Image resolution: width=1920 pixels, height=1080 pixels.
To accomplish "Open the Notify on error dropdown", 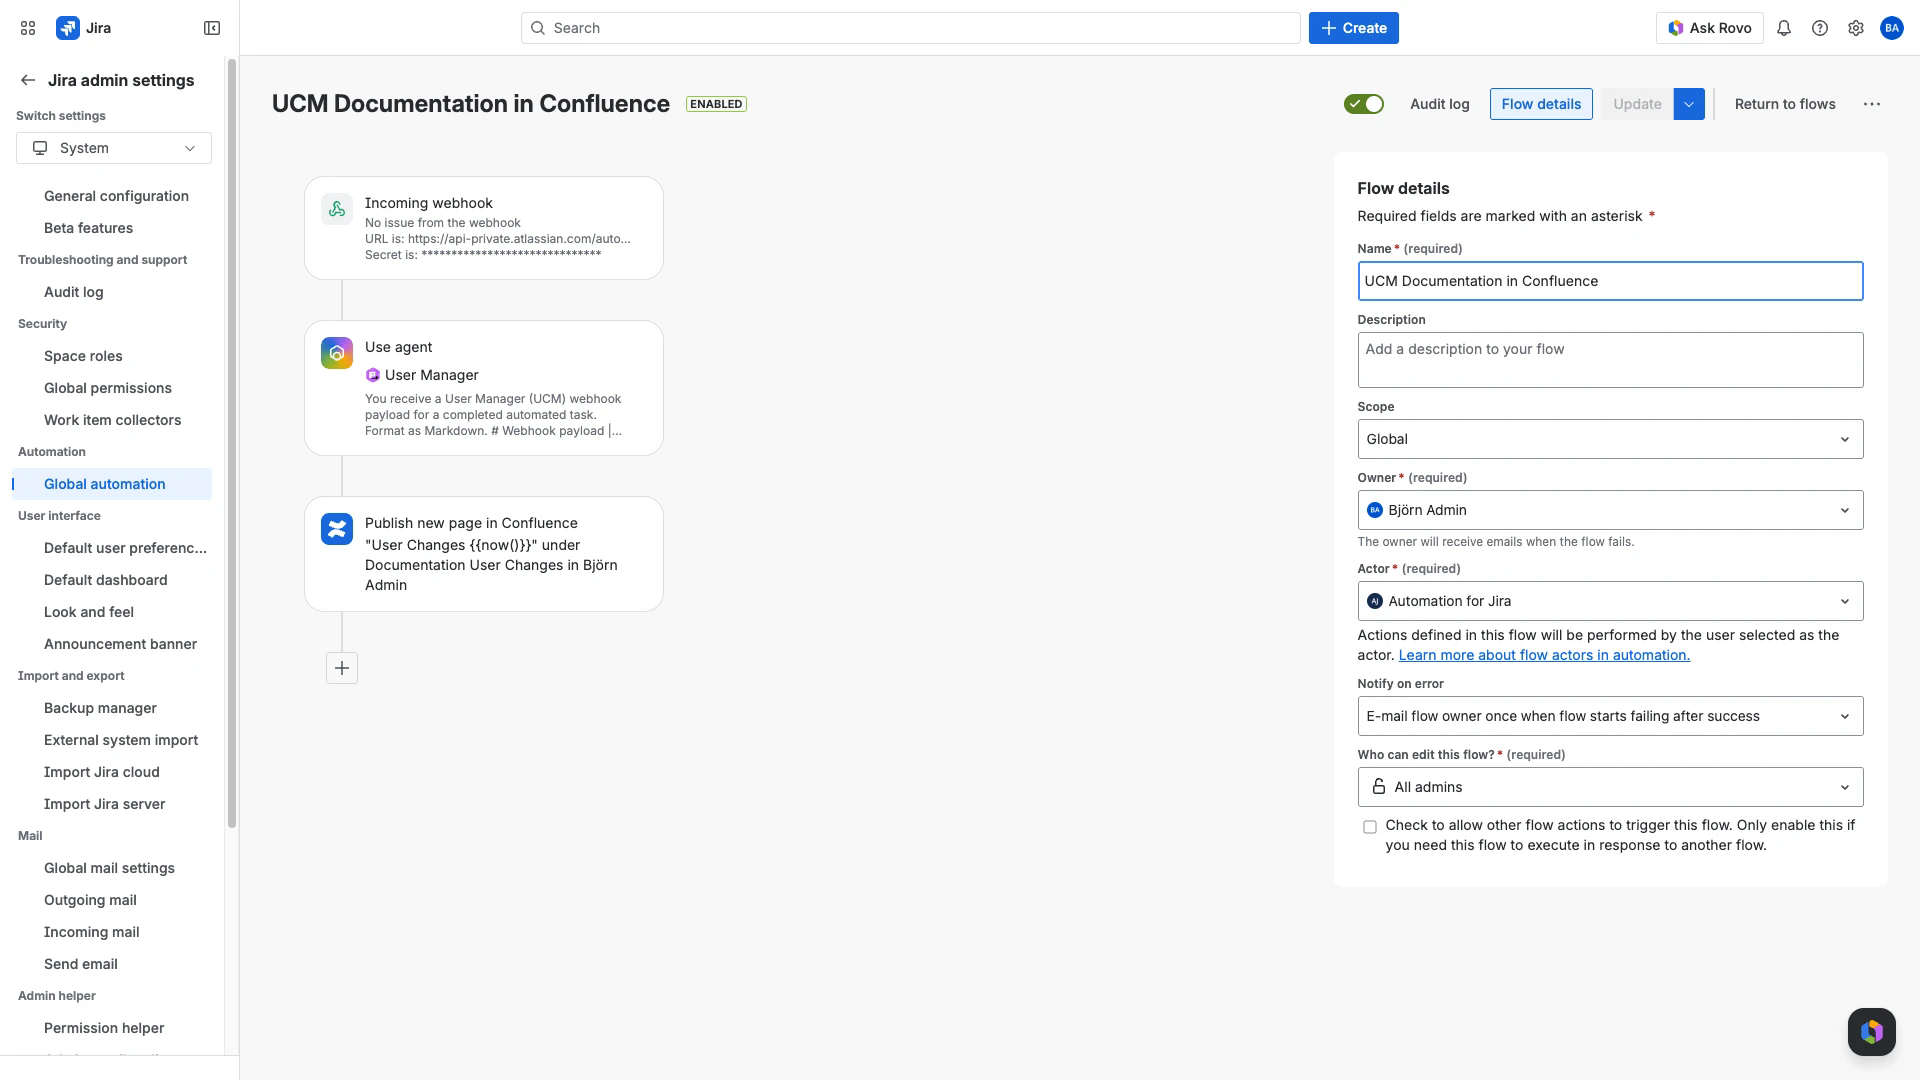I will [1610, 716].
